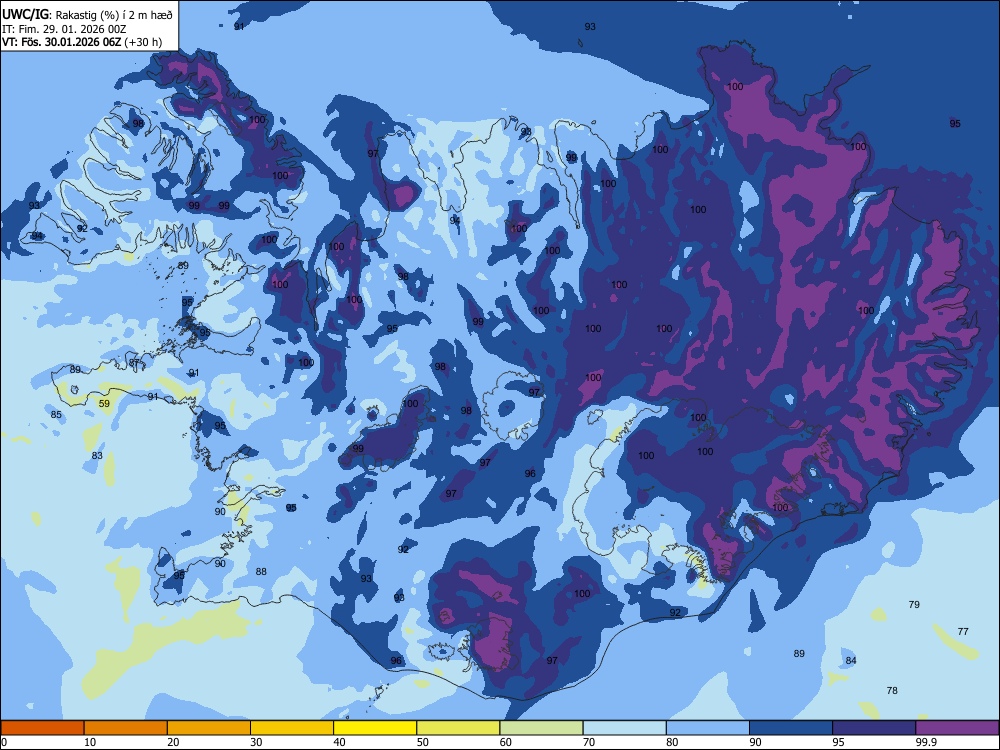
Task: Click the '99.9' legend tick label
Action: coord(926,742)
